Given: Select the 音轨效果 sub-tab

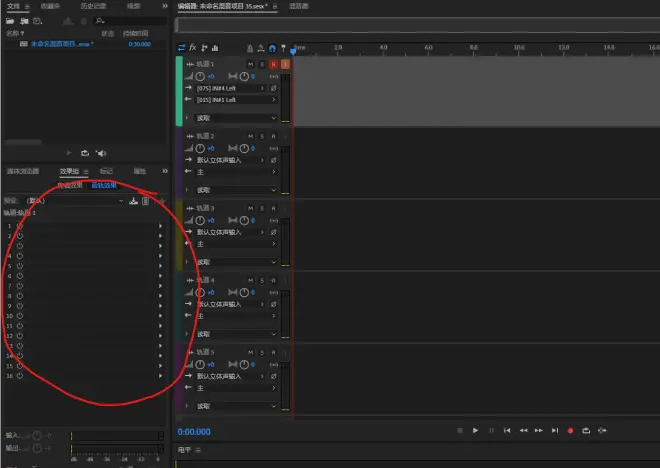Looking at the screenshot, I should click(104, 185).
